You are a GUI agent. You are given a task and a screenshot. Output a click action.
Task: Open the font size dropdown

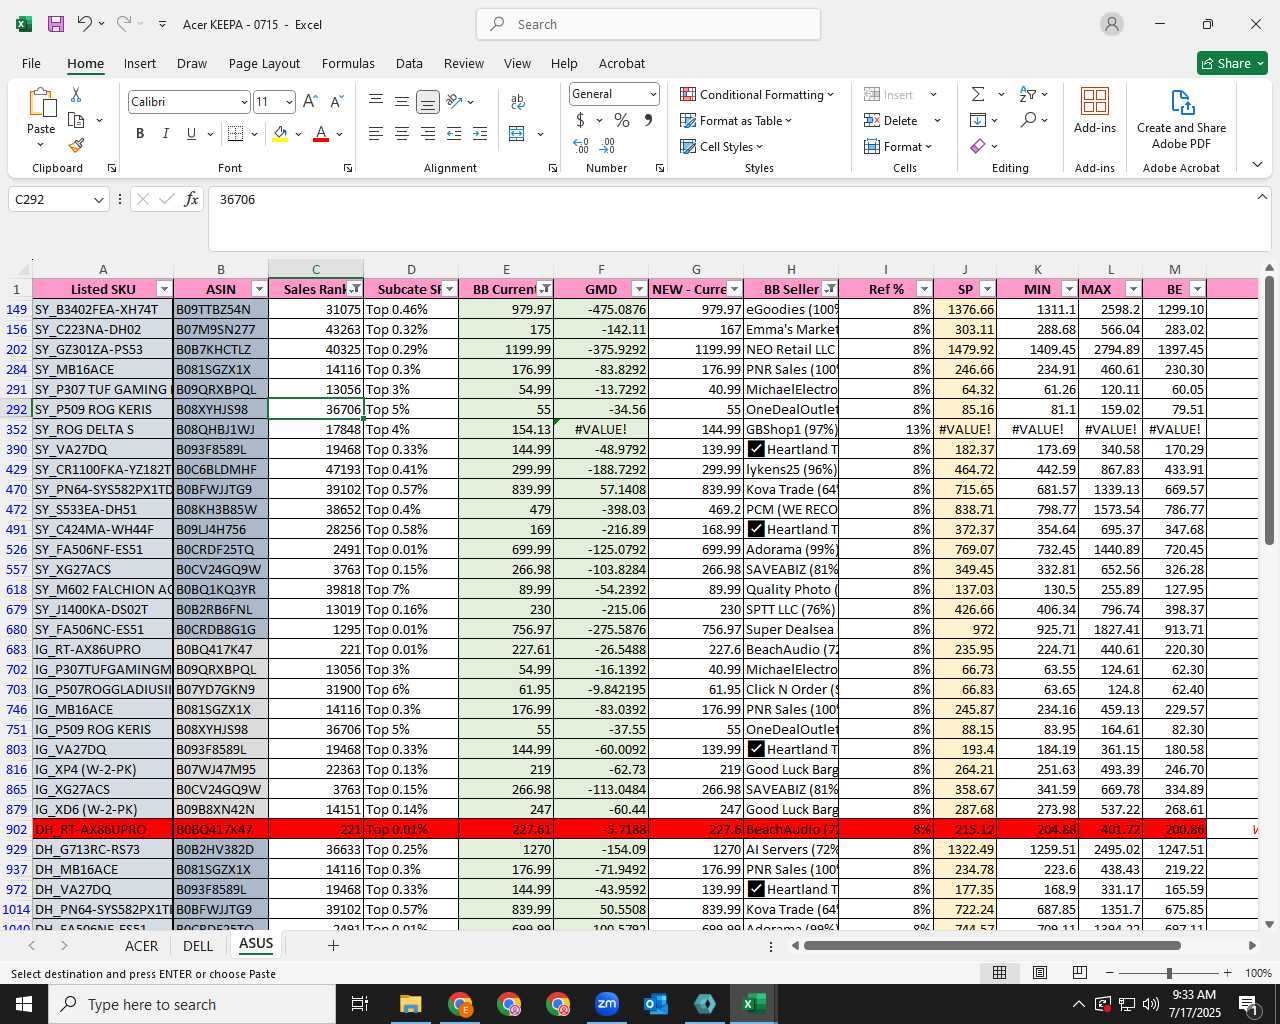coord(289,102)
